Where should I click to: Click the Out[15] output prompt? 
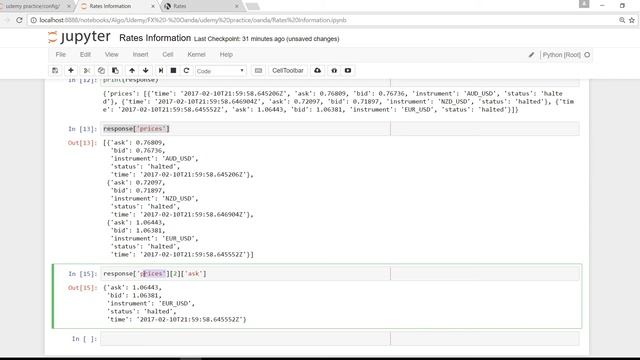click(x=82, y=288)
